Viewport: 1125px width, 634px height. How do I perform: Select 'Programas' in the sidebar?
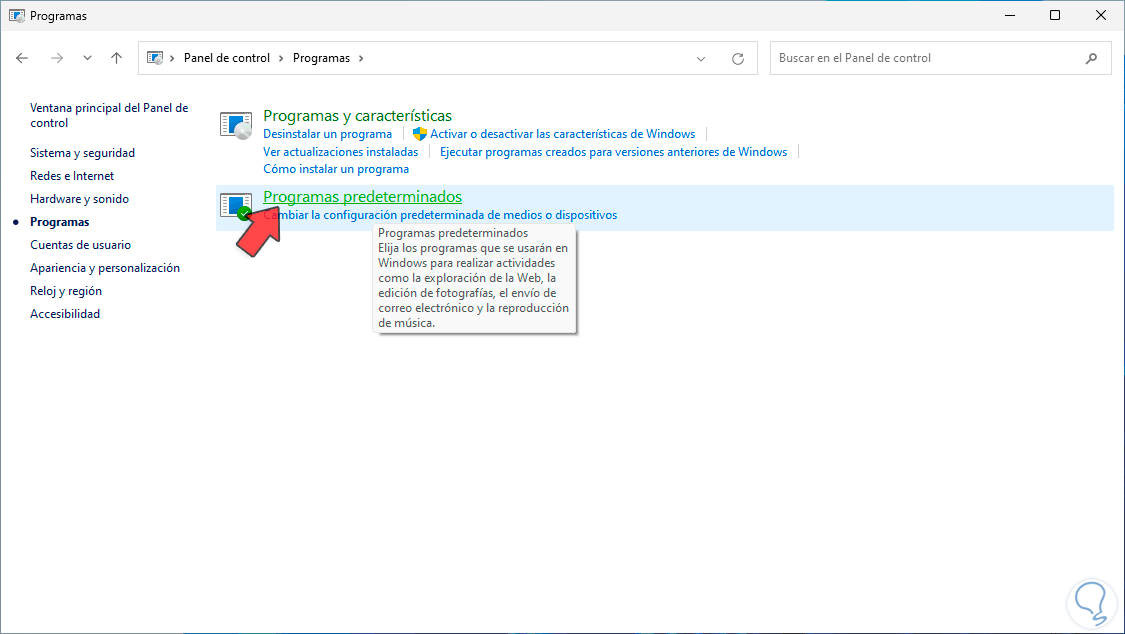point(60,222)
